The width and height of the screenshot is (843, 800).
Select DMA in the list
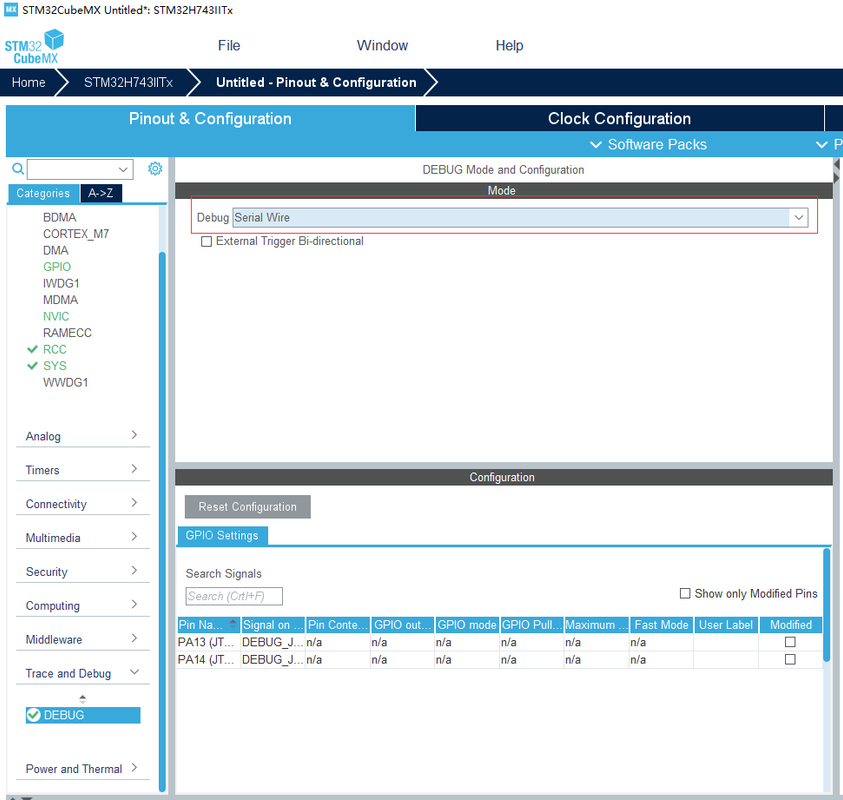pos(56,251)
